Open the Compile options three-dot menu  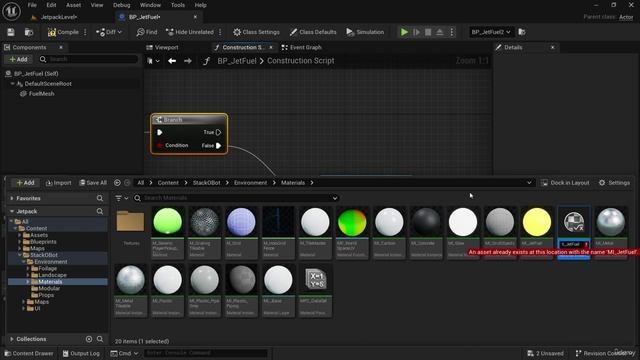(x=85, y=32)
